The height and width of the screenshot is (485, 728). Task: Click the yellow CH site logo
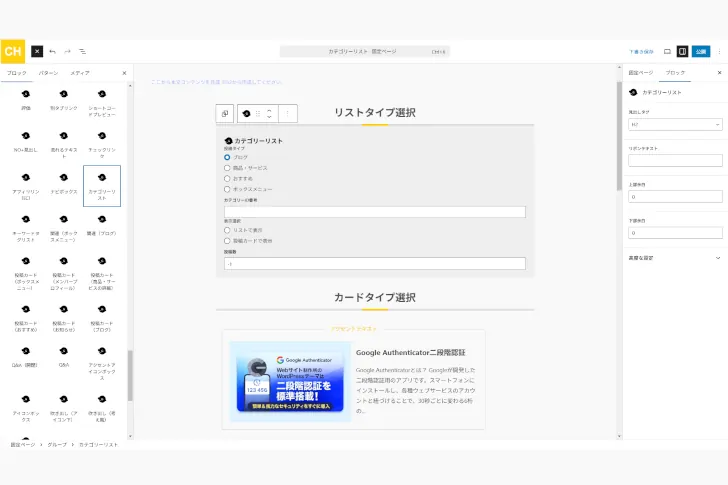tap(13, 52)
